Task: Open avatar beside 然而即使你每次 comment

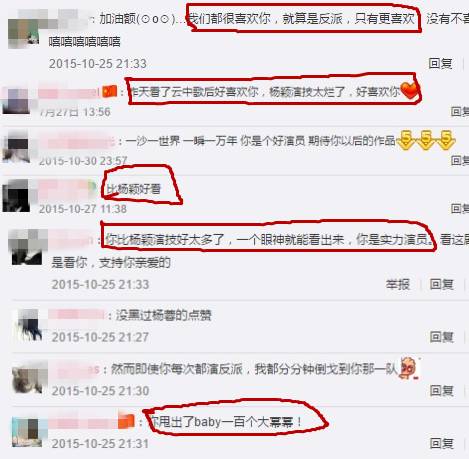Action: click(x=27, y=377)
